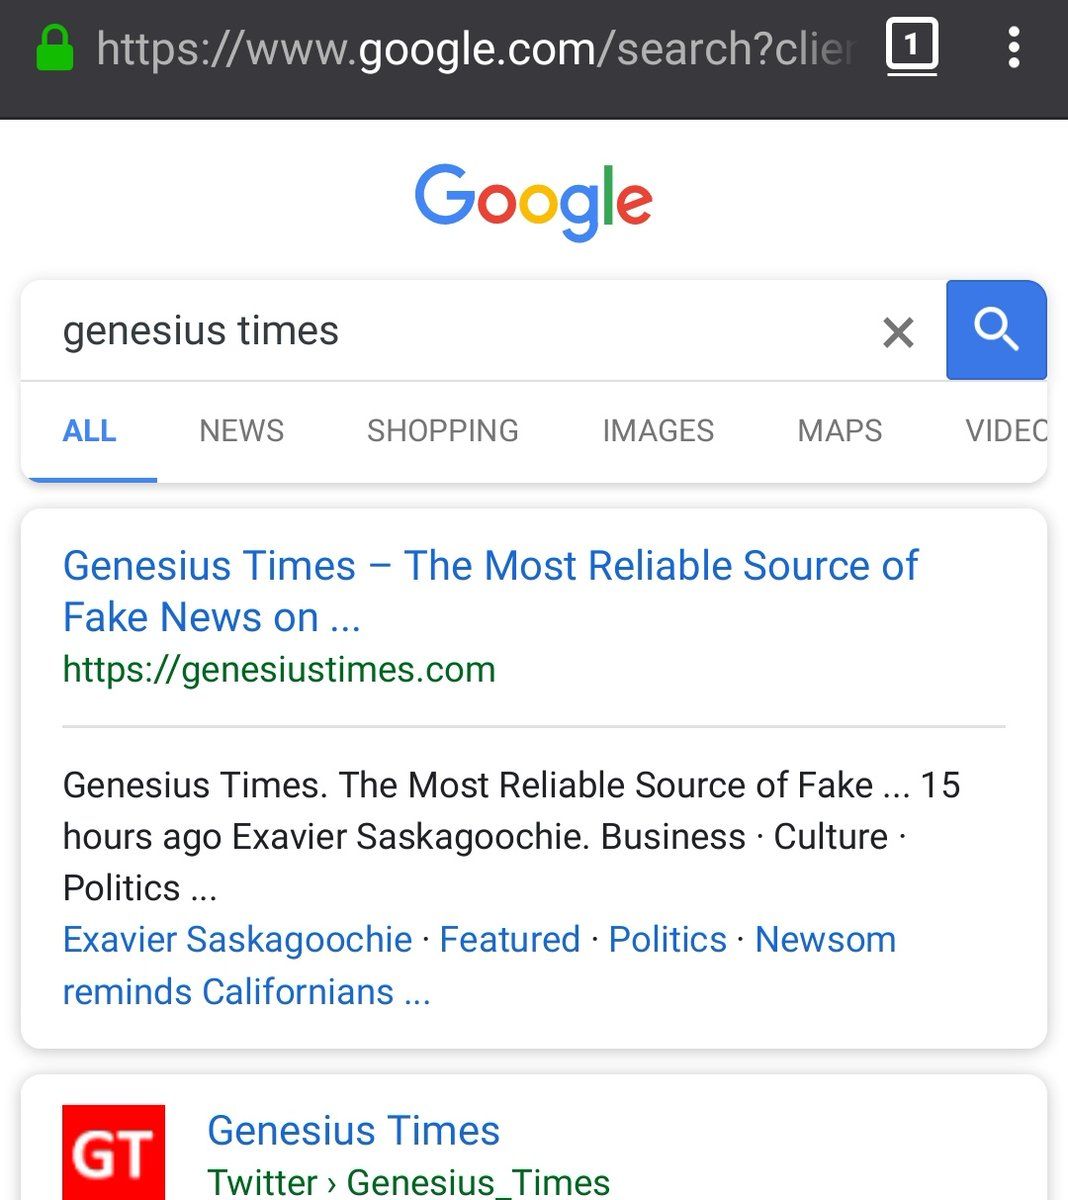Open the Genesius Times Twitter result link

coord(353,1131)
